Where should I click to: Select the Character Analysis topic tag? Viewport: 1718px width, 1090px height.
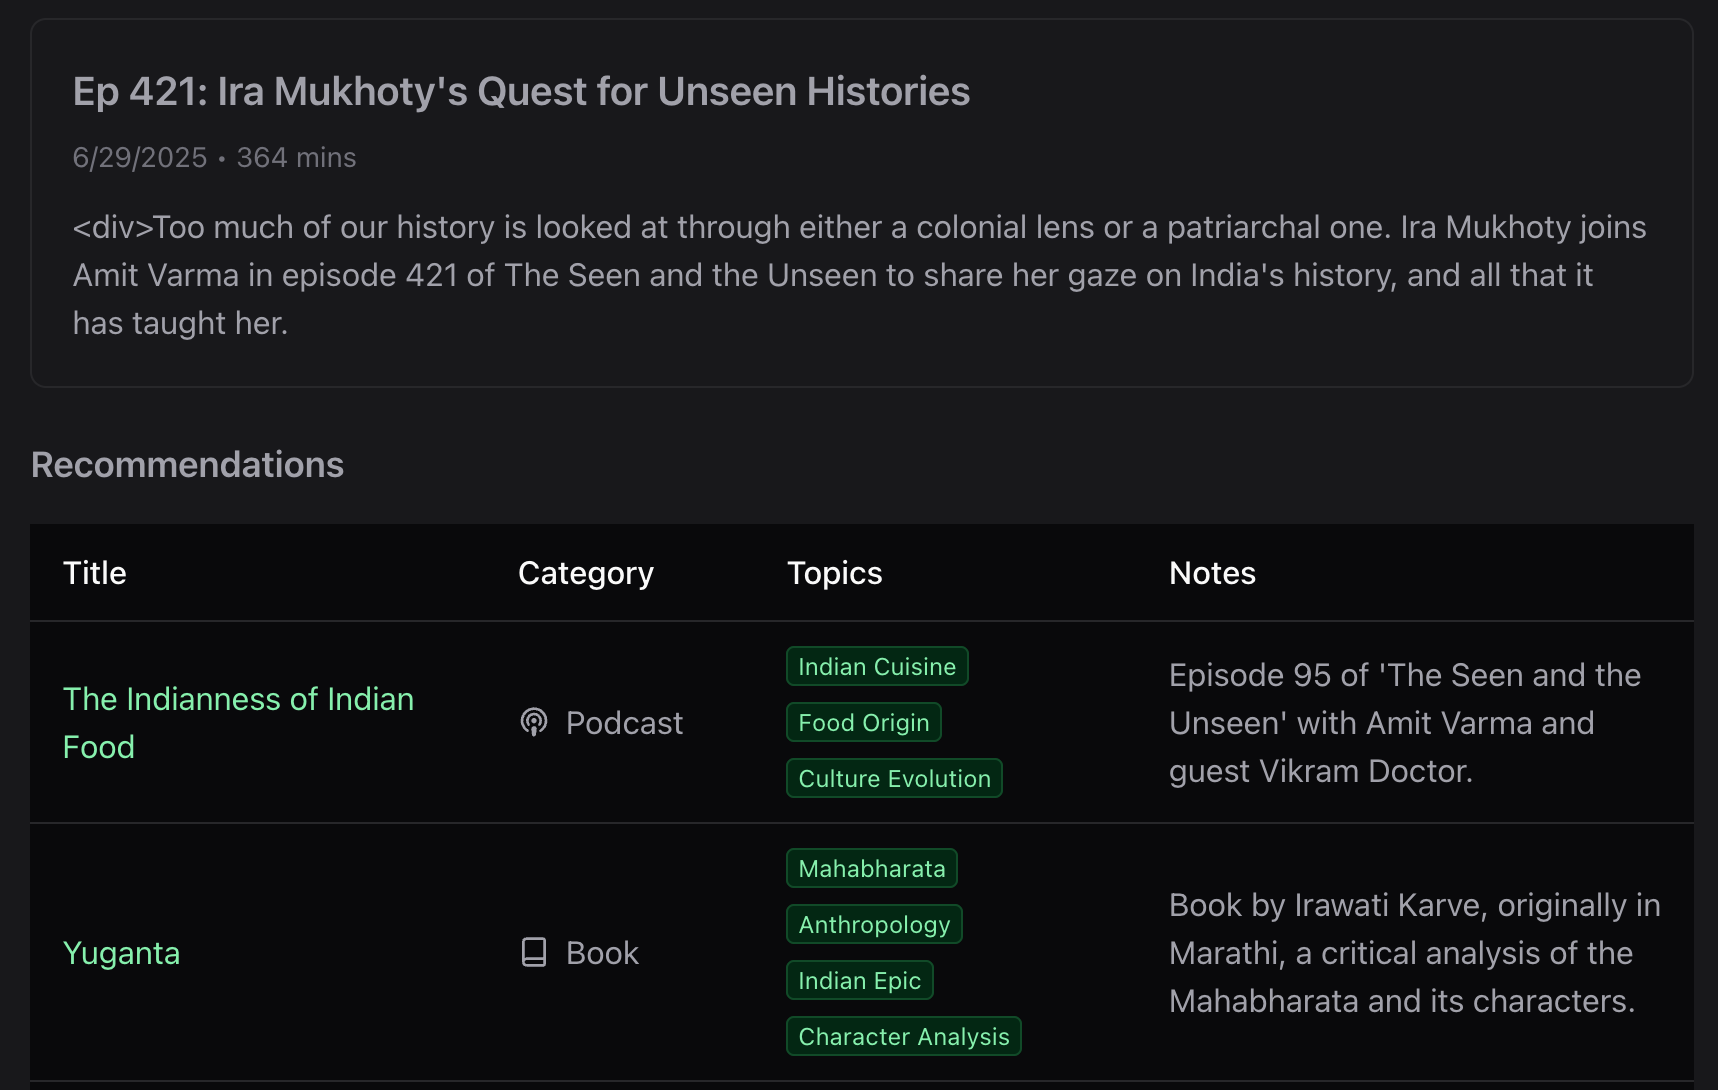click(903, 1037)
